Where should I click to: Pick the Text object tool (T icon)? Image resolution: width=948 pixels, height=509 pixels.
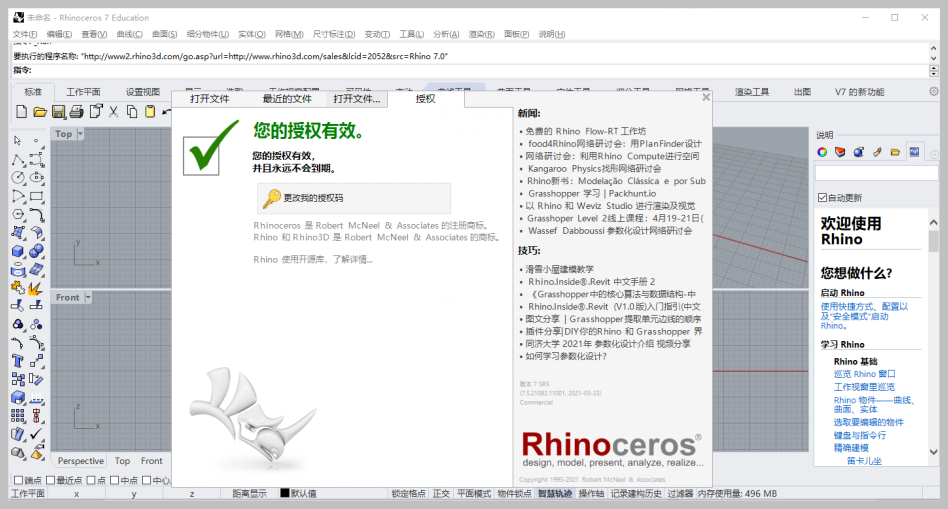click(x=18, y=361)
